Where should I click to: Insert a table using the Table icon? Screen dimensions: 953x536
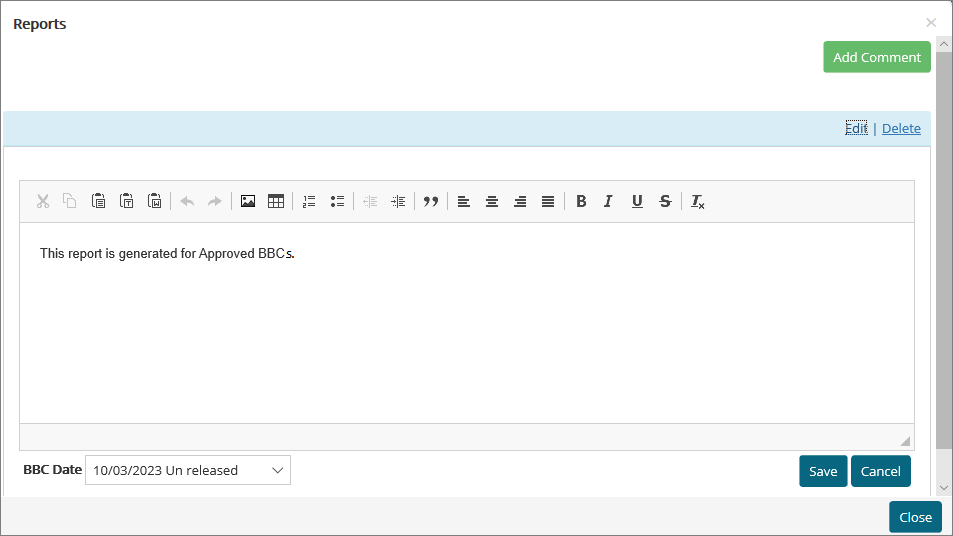[276, 201]
